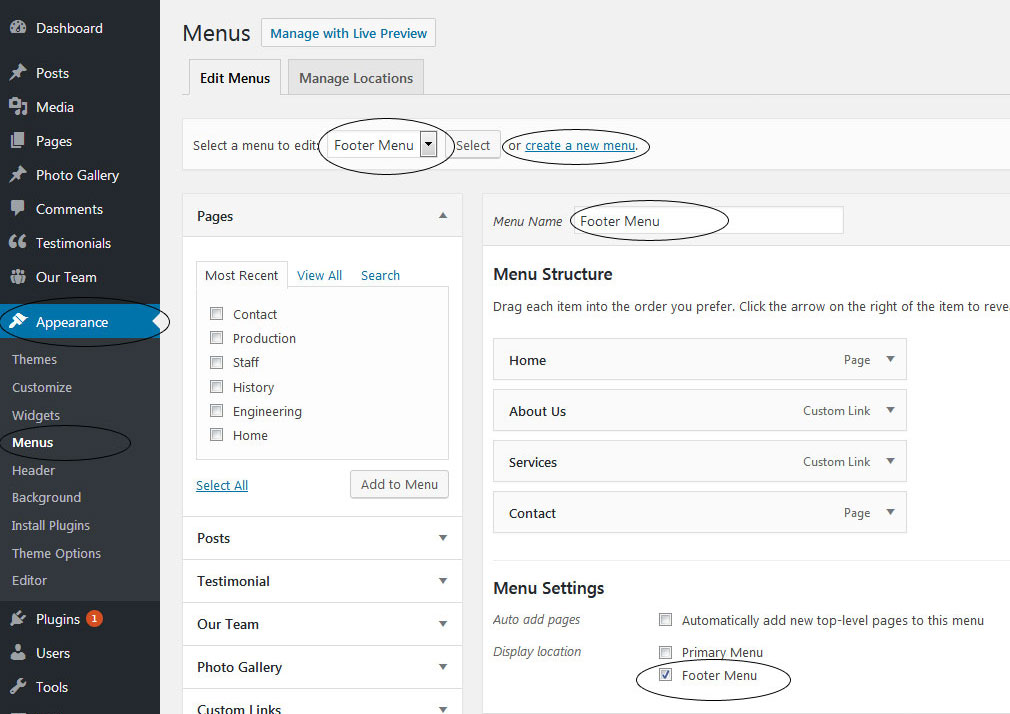Click the Testimonials quote icon
The image size is (1010, 714).
click(x=18, y=243)
